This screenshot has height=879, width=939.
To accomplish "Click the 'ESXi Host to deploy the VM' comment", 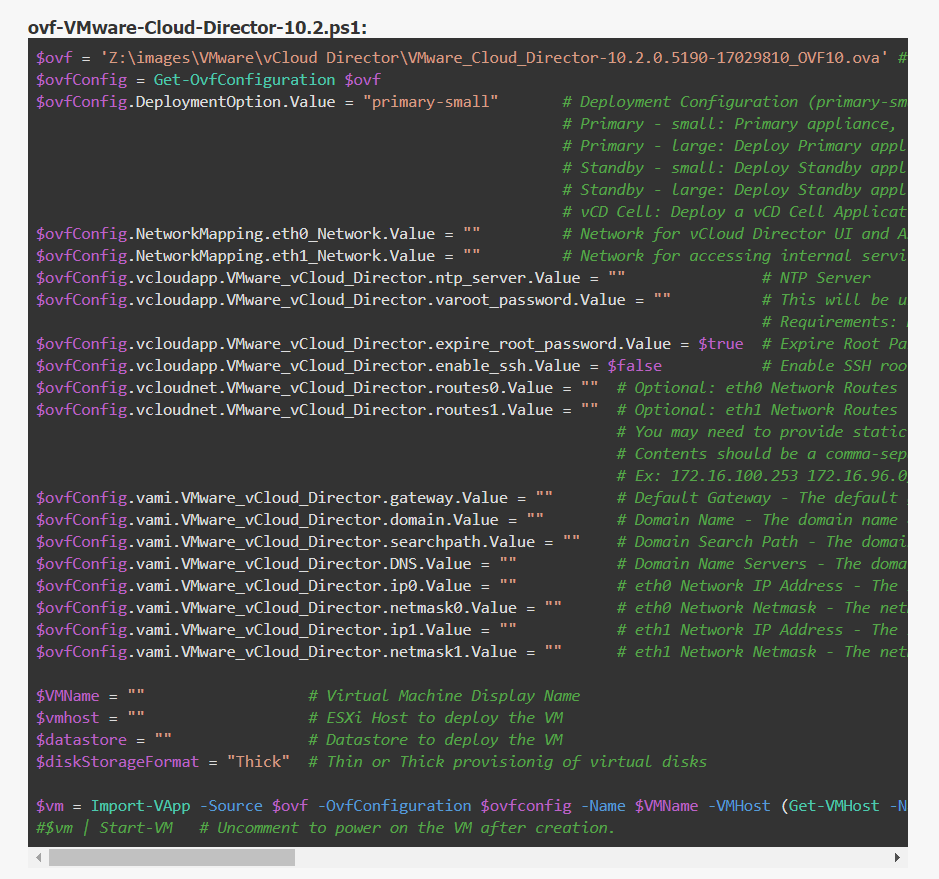I will 435,718.
